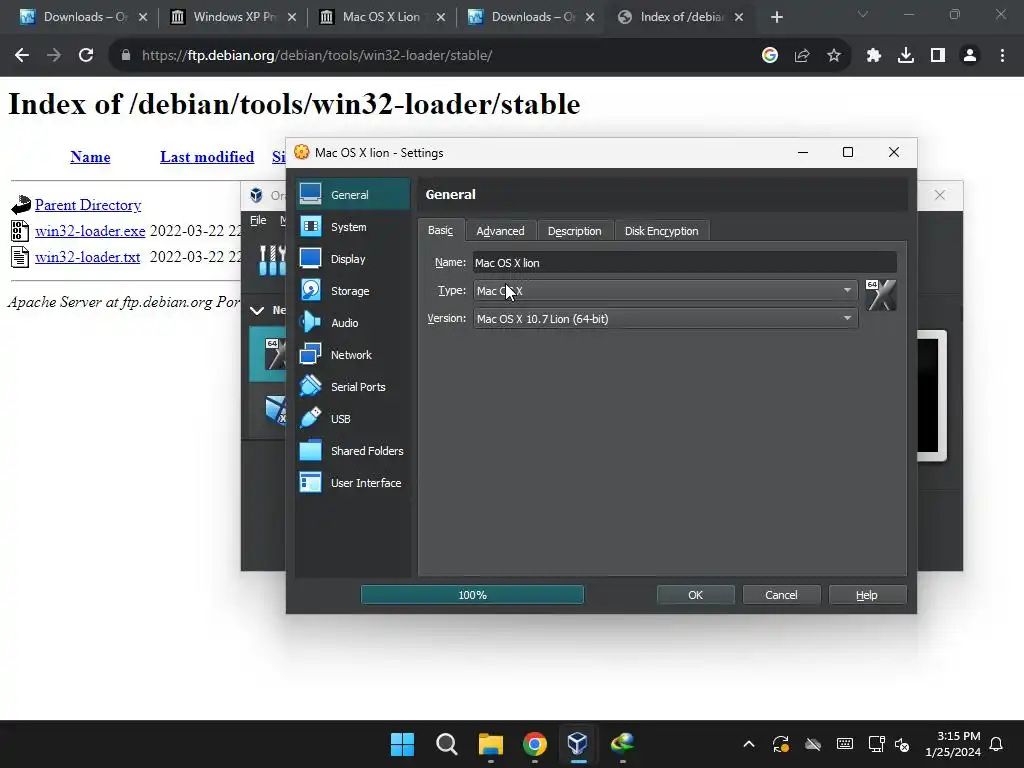
Task: Sort by Last modified link
Action: tap(207, 157)
